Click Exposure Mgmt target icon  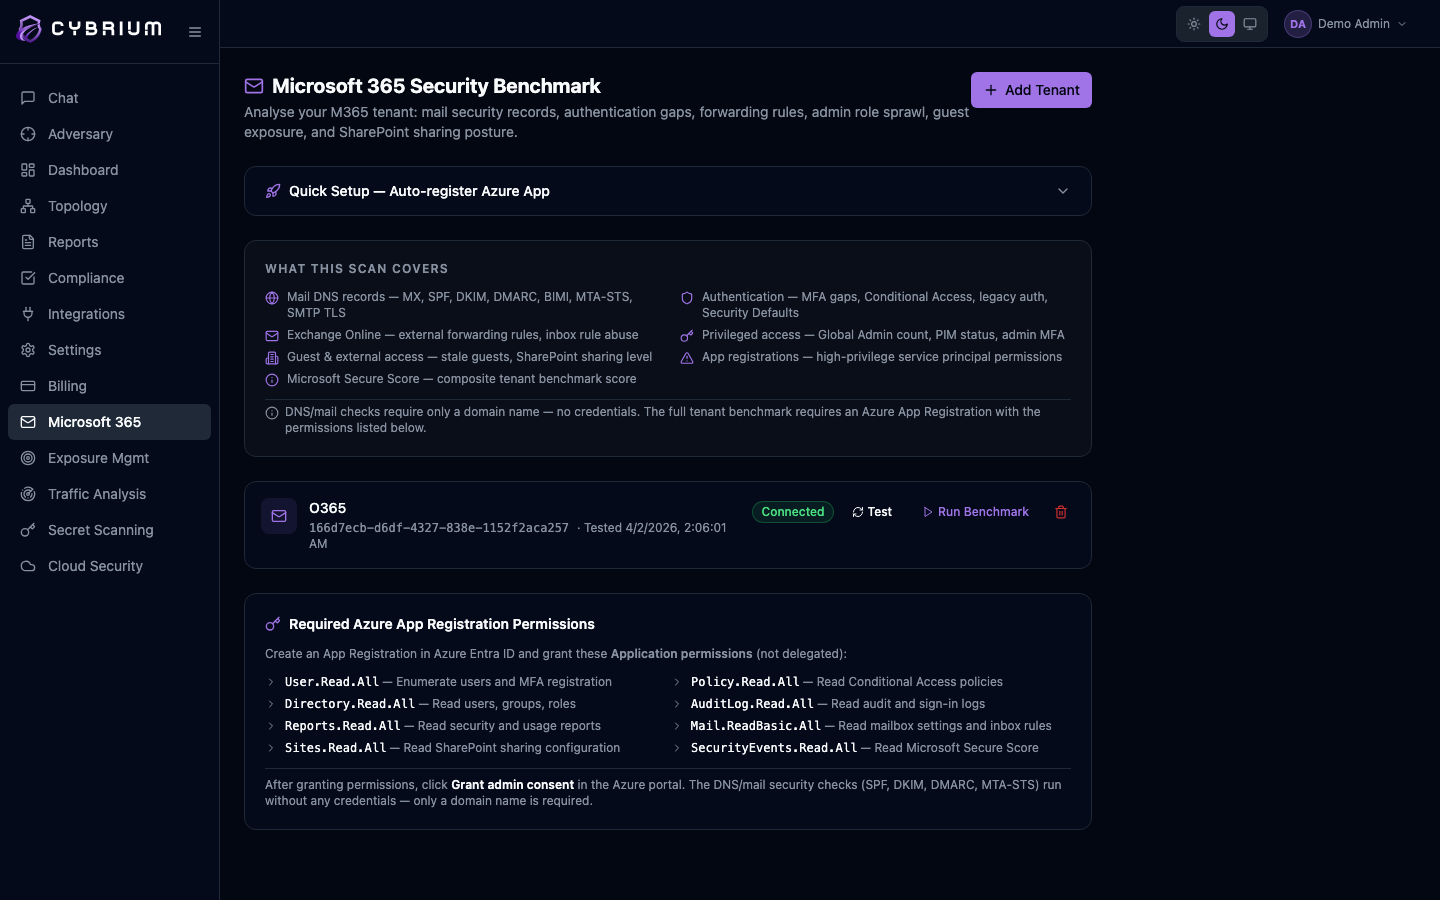(x=28, y=458)
